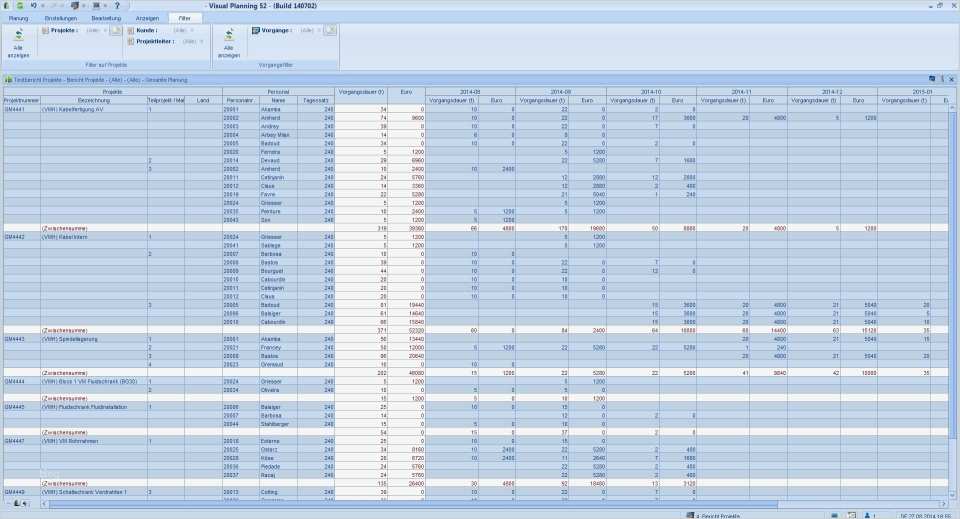This screenshot has width=960, height=519.
Task: Click the undo icon in quick access toolbar
Action: pyautogui.click(x=34, y=6)
